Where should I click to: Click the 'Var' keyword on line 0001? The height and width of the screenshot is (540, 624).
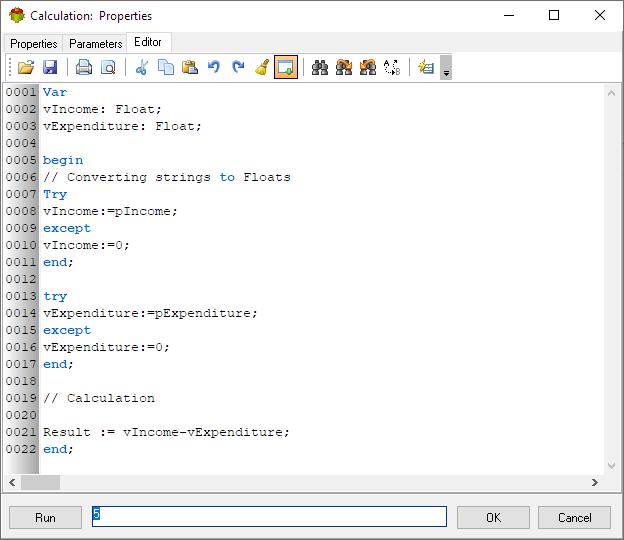(x=55, y=92)
